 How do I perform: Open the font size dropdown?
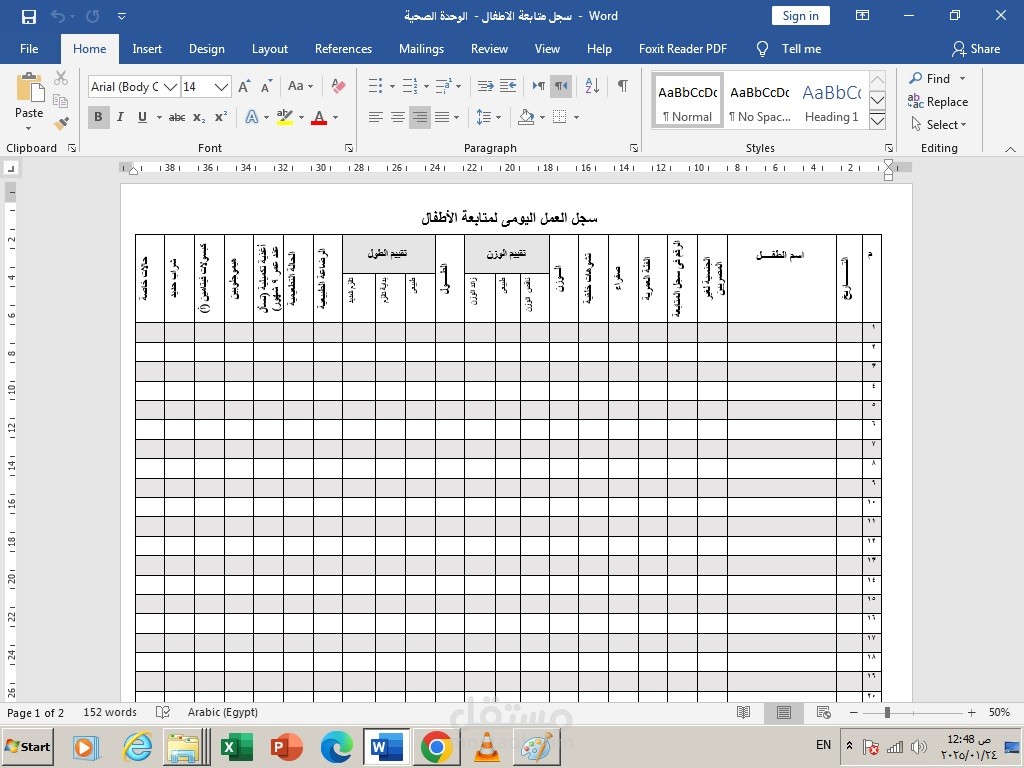[x=221, y=86]
